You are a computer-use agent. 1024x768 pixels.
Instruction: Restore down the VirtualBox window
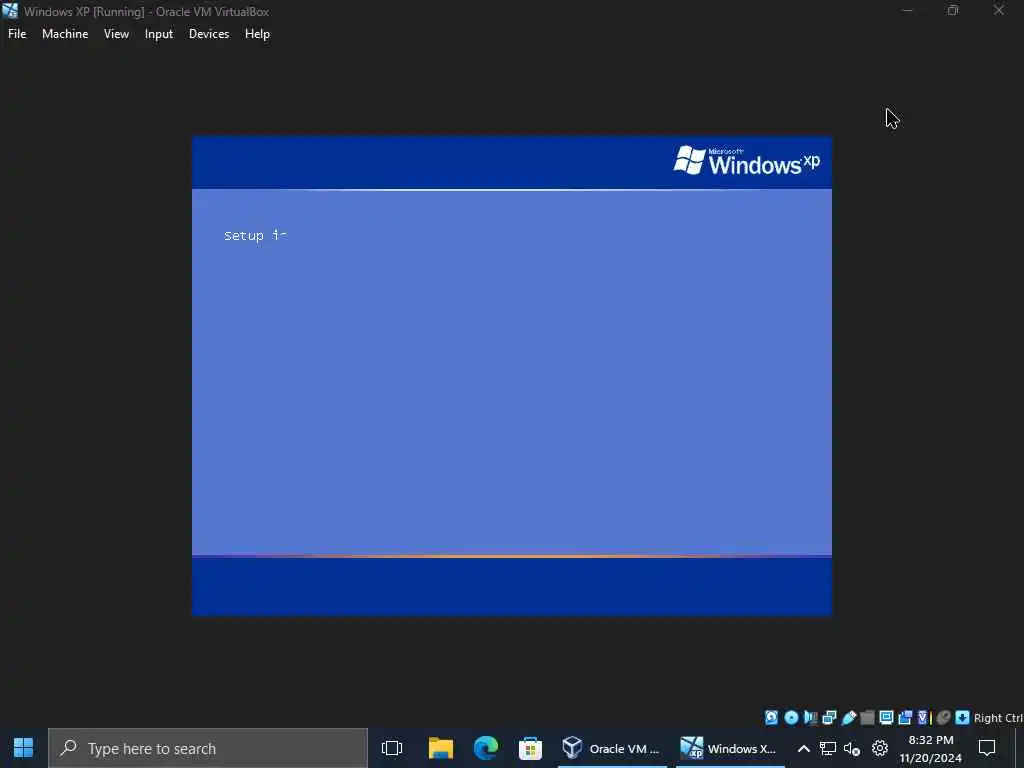[x=953, y=10]
